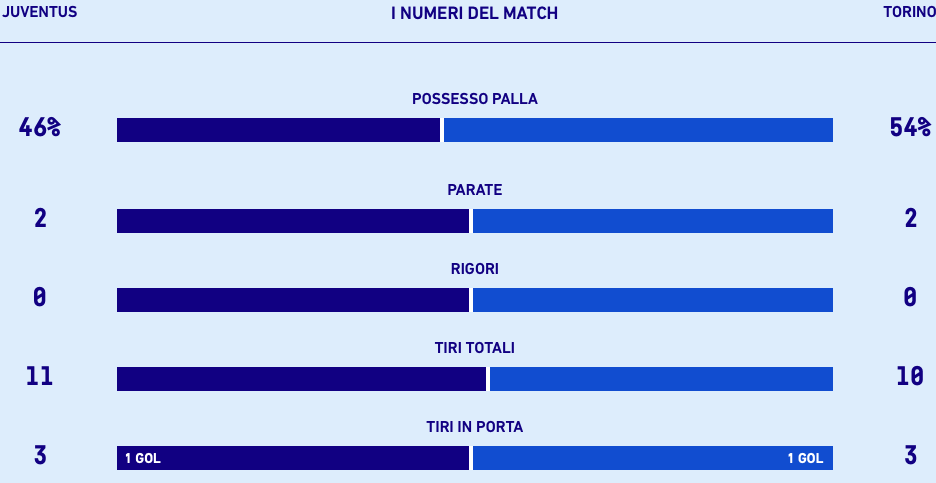Click the POSSESSO PALLA stat label
Screen dimensions: 936x483
coord(475,99)
